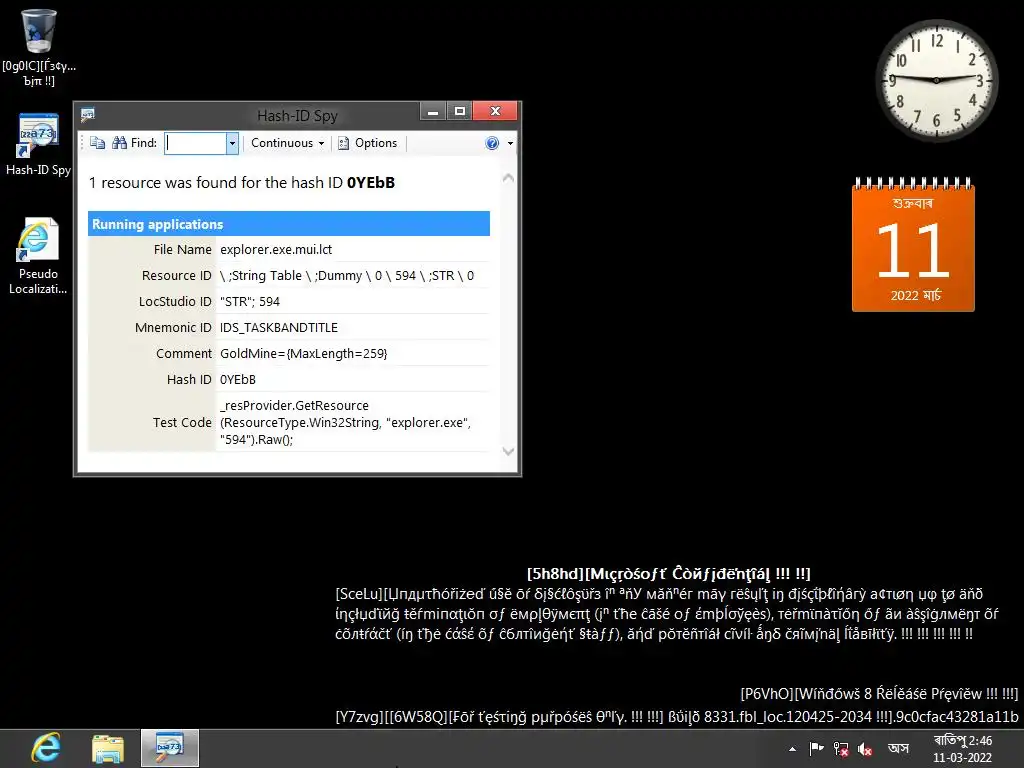Close the Hash-ID Spy window
The width and height of the screenshot is (1024, 768).
[x=495, y=111]
